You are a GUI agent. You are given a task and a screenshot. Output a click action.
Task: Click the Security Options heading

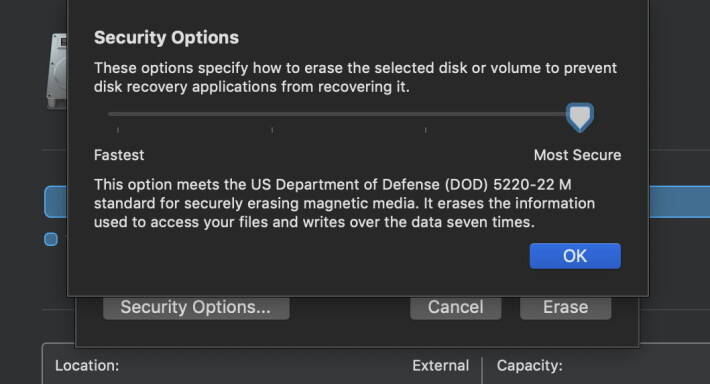tap(166, 38)
